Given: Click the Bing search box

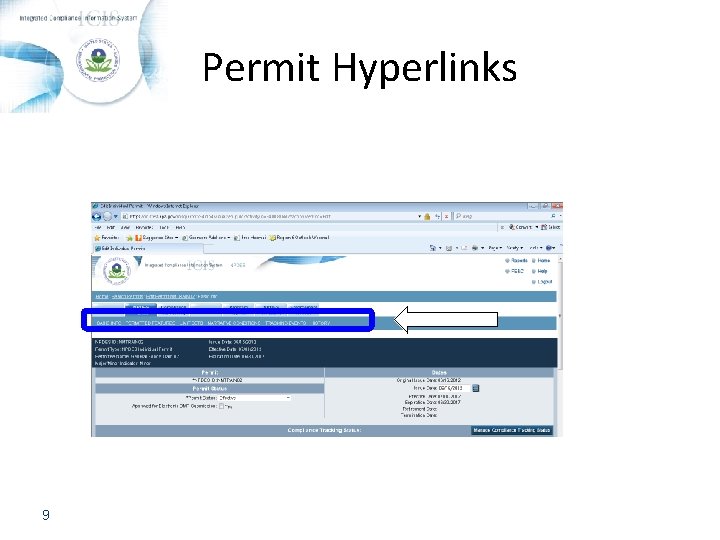Looking at the screenshot, I should click(501, 216).
